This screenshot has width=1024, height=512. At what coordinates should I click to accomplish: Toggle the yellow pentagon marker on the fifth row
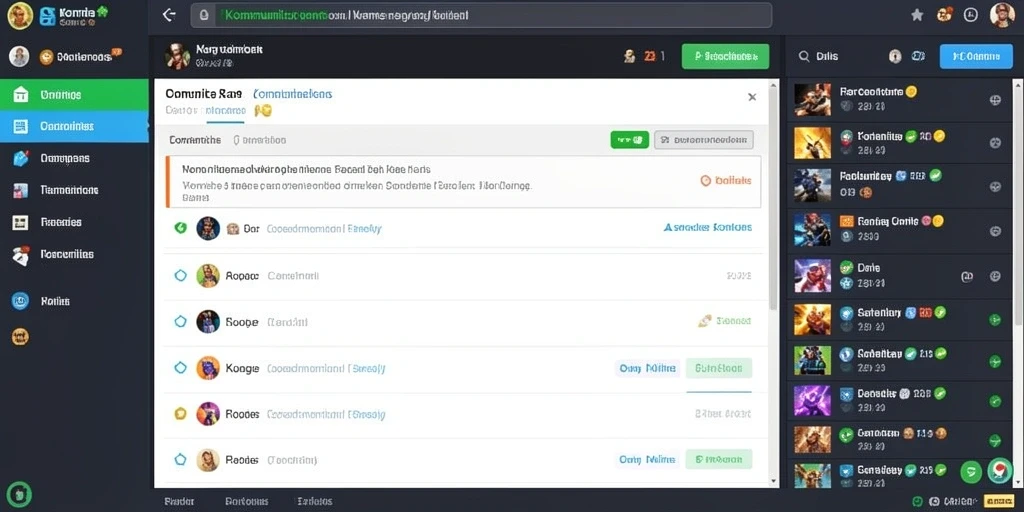pos(181,413)
